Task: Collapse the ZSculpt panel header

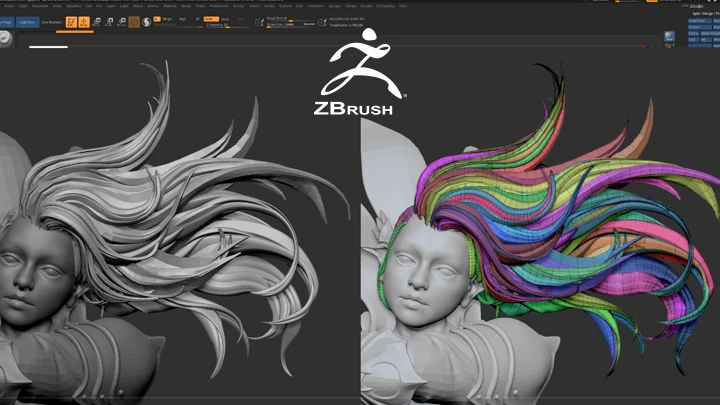Action: tap(696, 6)
